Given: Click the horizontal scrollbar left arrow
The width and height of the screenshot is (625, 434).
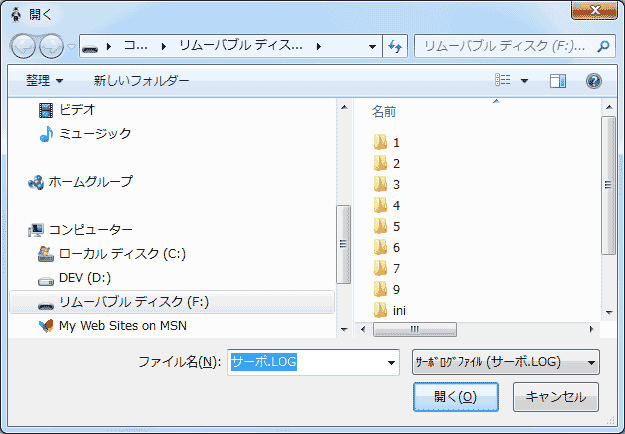Looking at the screenshot, I should click(363, 329).
